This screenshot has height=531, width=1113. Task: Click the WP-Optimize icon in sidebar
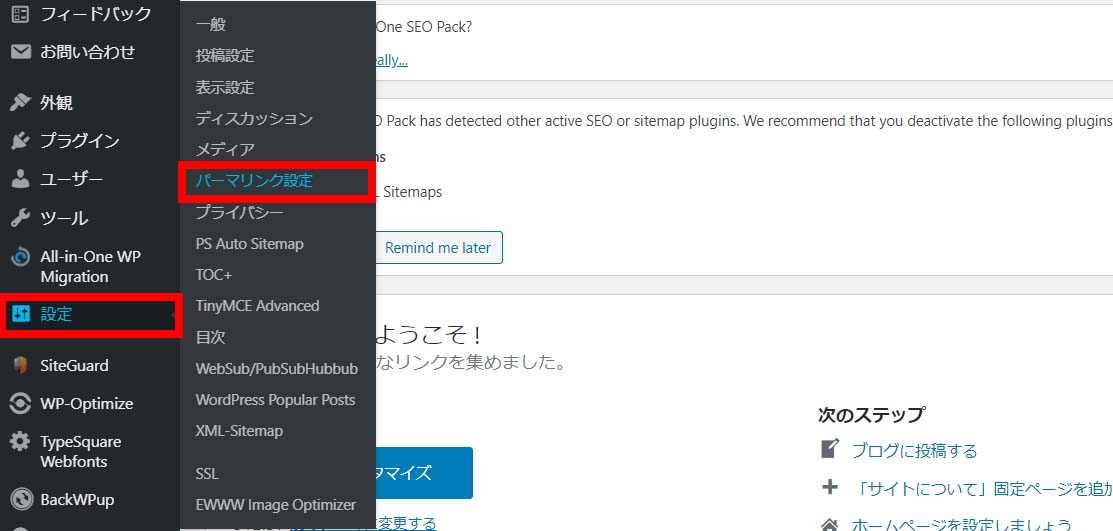(x=20, y=404)
